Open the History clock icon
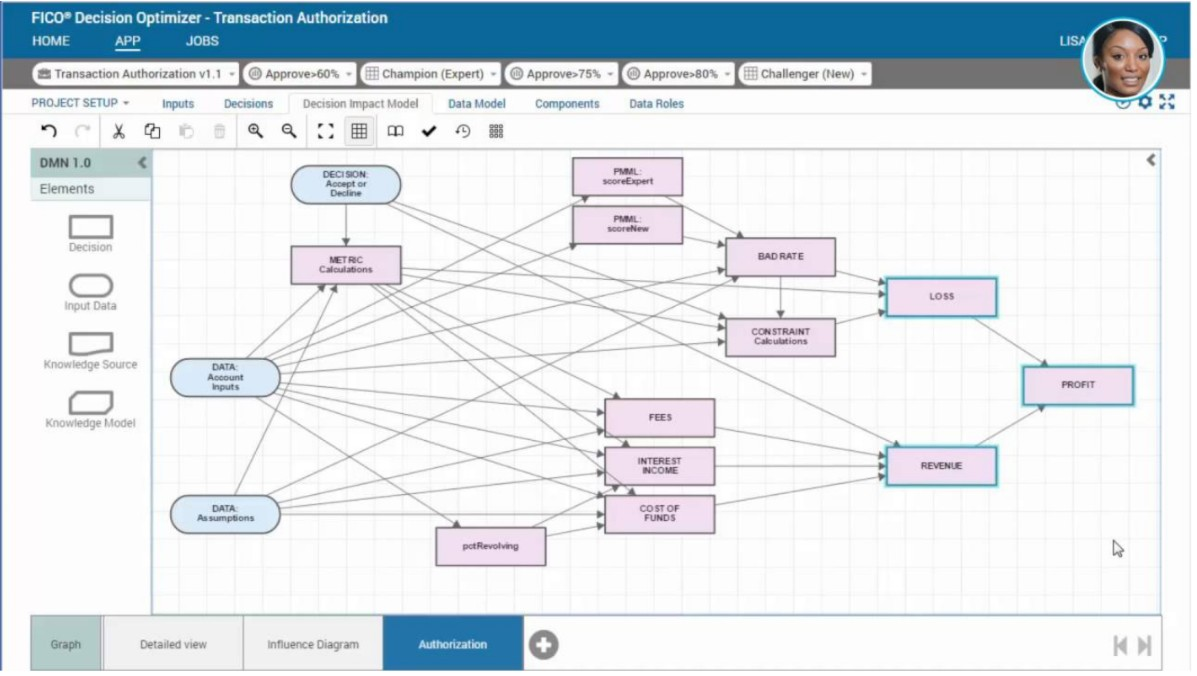 coord(463,131)
